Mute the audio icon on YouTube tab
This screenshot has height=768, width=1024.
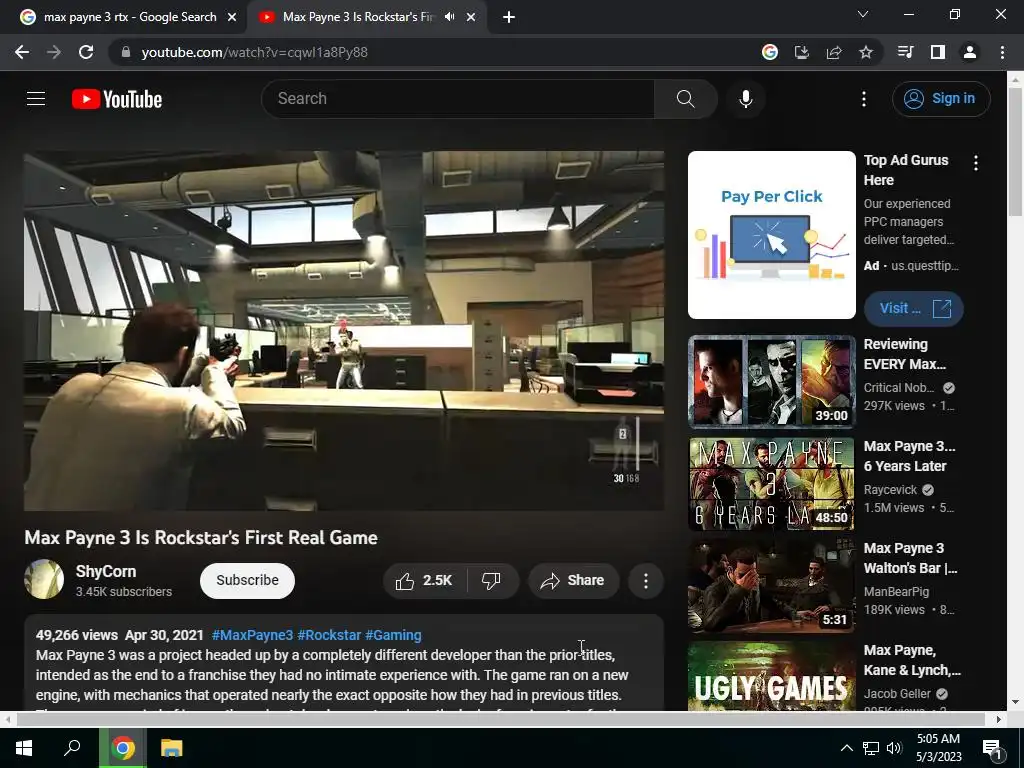pos(449,17)
